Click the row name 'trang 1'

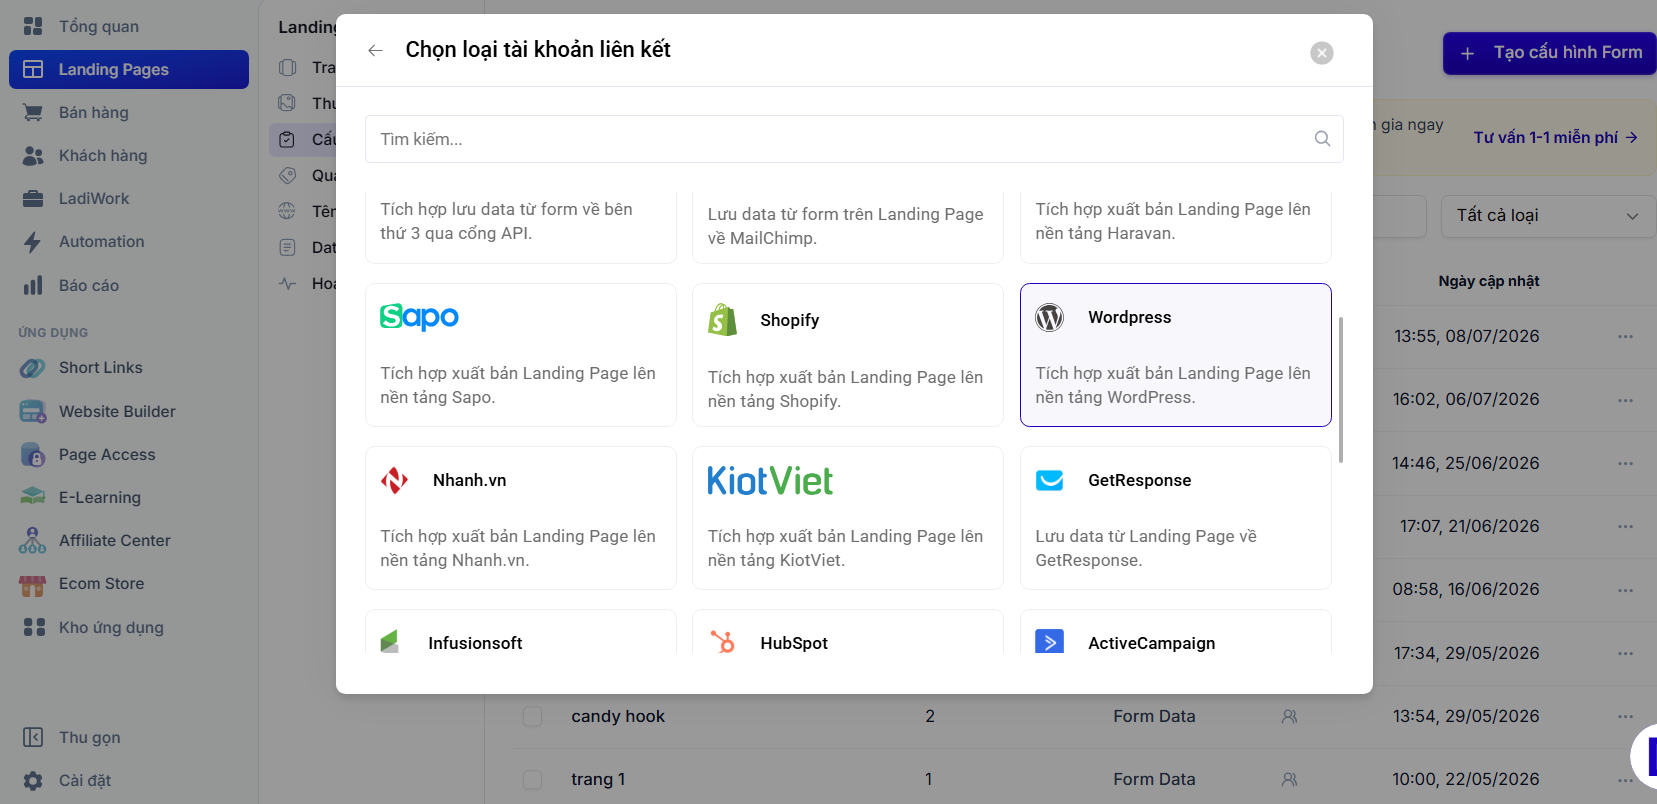(x=598, y=779)
